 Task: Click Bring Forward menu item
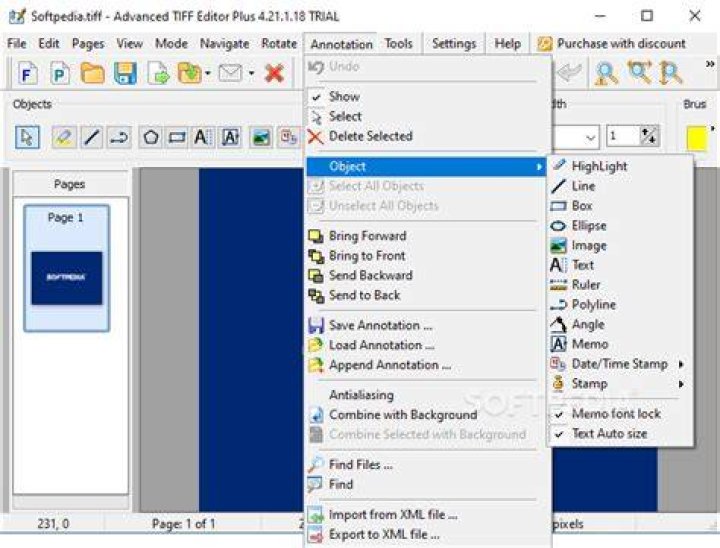pos(428,236)
